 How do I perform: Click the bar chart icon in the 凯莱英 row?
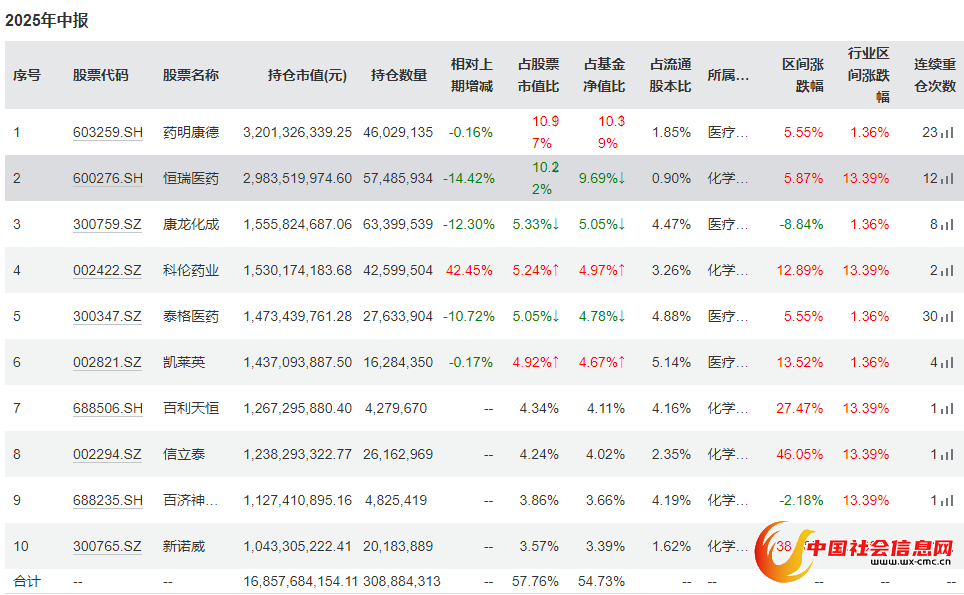[947, 362]
